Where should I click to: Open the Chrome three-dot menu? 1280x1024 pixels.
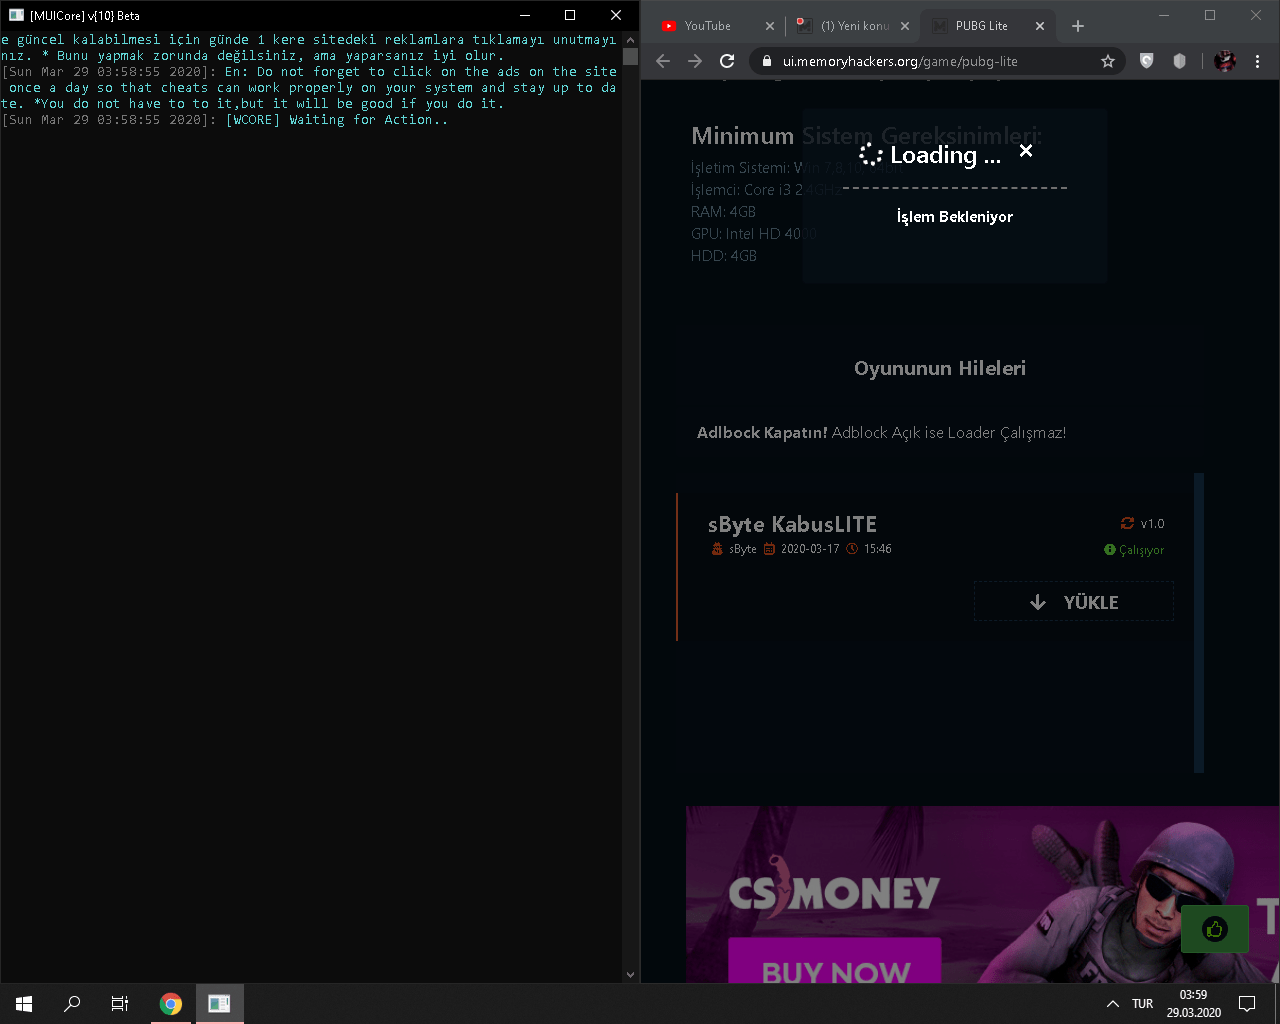(x=1257, y=61)
